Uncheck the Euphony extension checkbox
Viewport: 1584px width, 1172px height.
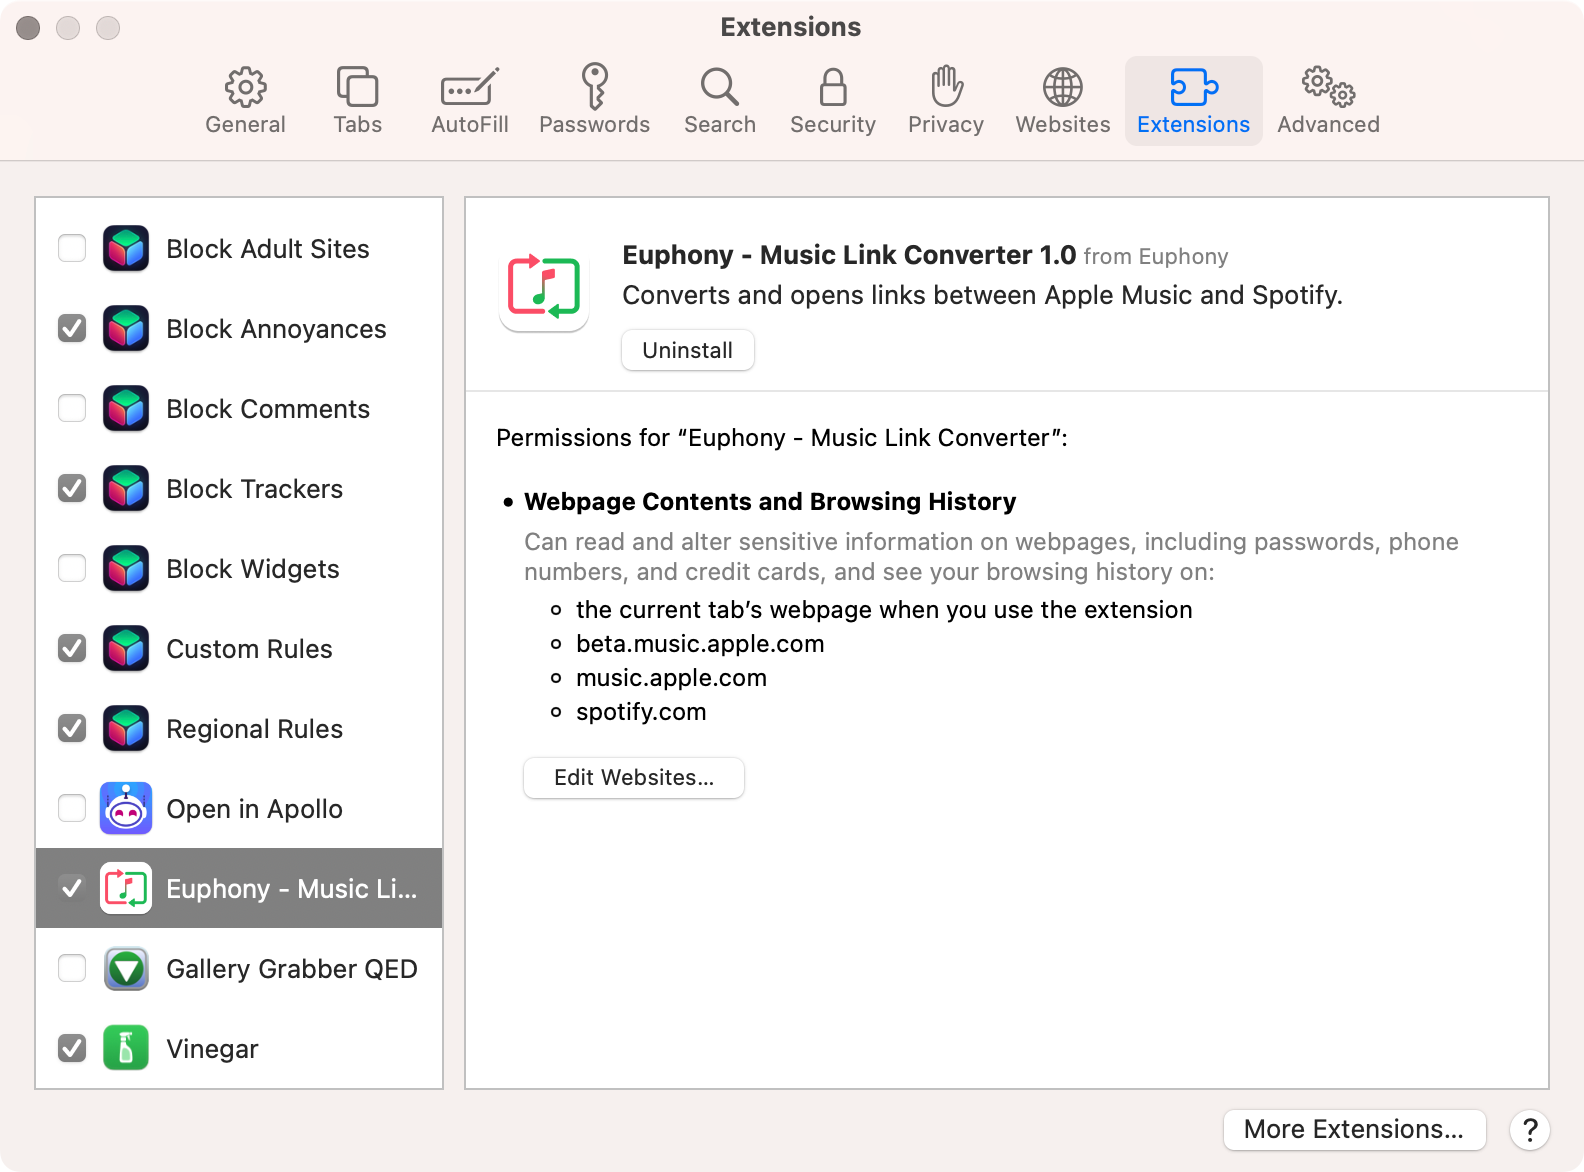[72, 888]
